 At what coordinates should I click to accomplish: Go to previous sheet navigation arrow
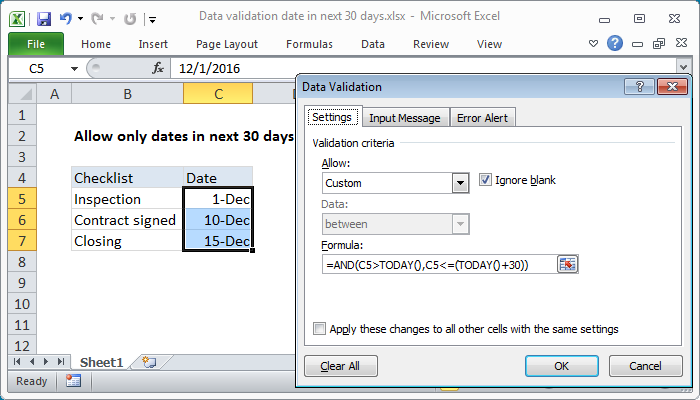pos(32,362)
